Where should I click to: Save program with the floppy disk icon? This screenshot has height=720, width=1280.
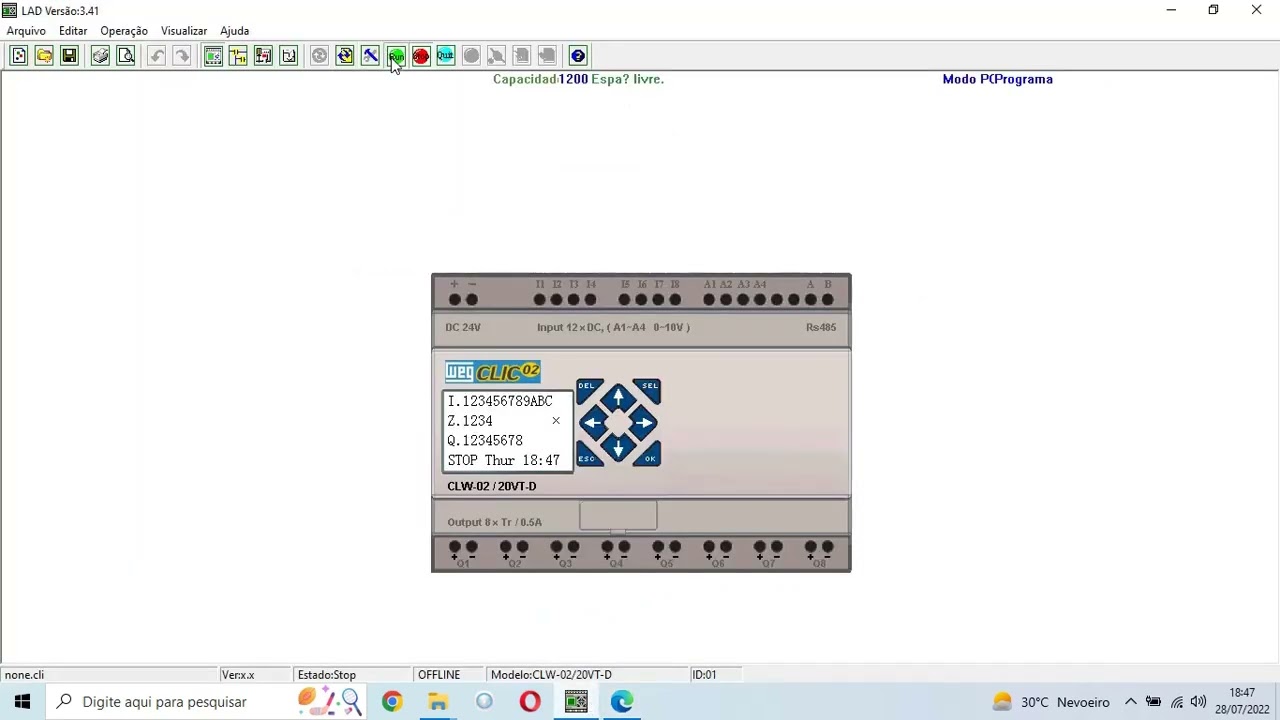coord(69,56)
